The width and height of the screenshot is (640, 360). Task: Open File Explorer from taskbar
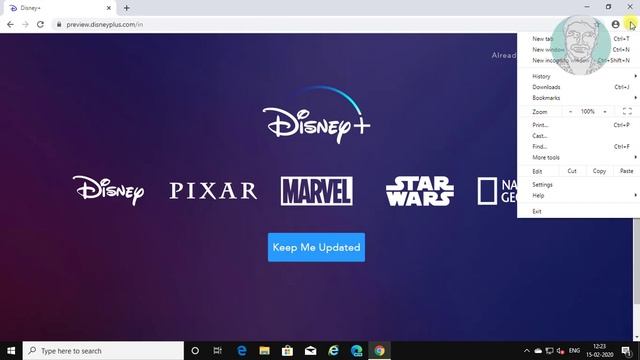264,351
